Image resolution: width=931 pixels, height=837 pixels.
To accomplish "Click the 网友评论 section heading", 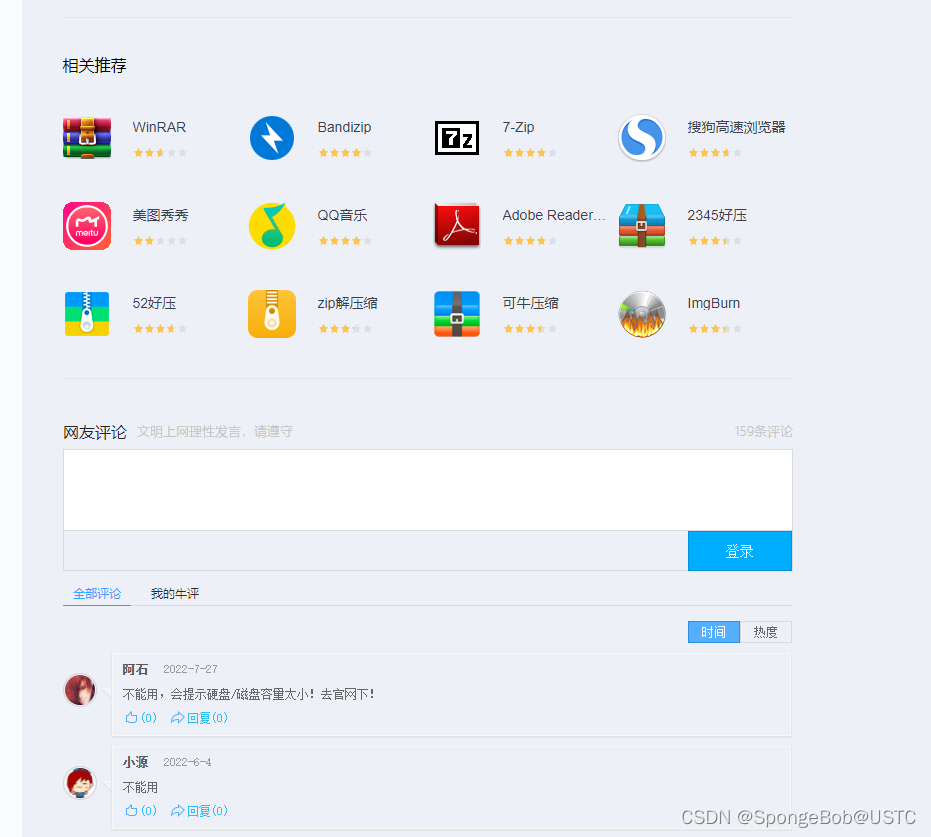I will [x=95, y=432].
